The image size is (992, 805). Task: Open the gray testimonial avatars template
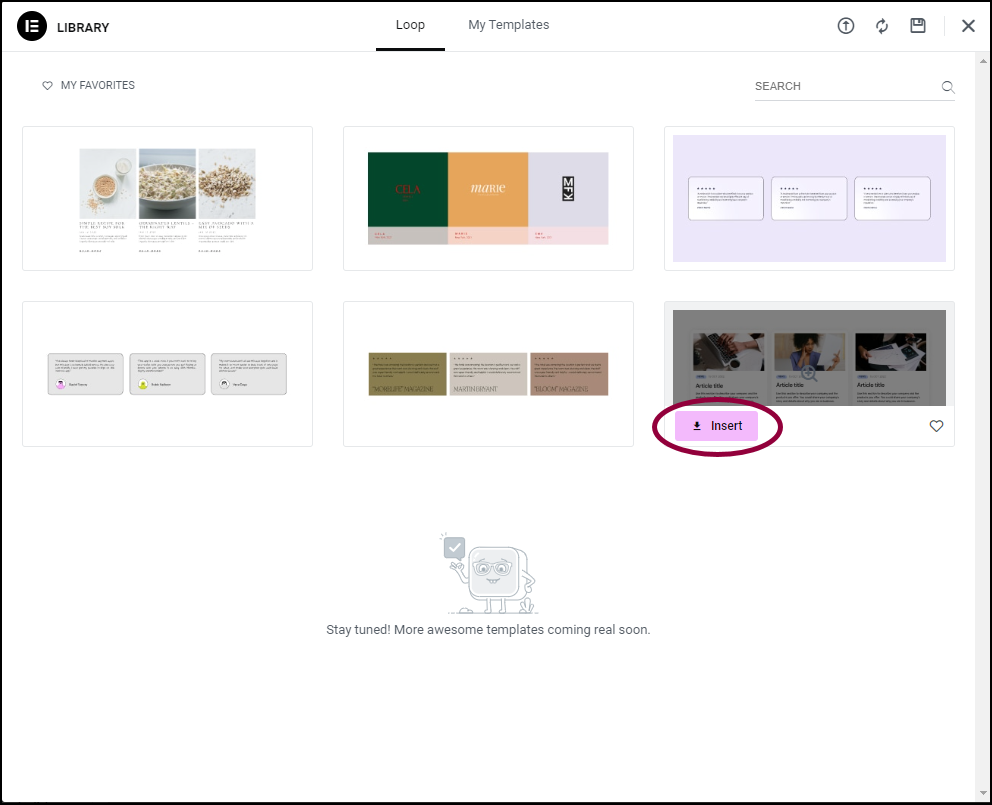pos(168,374)
